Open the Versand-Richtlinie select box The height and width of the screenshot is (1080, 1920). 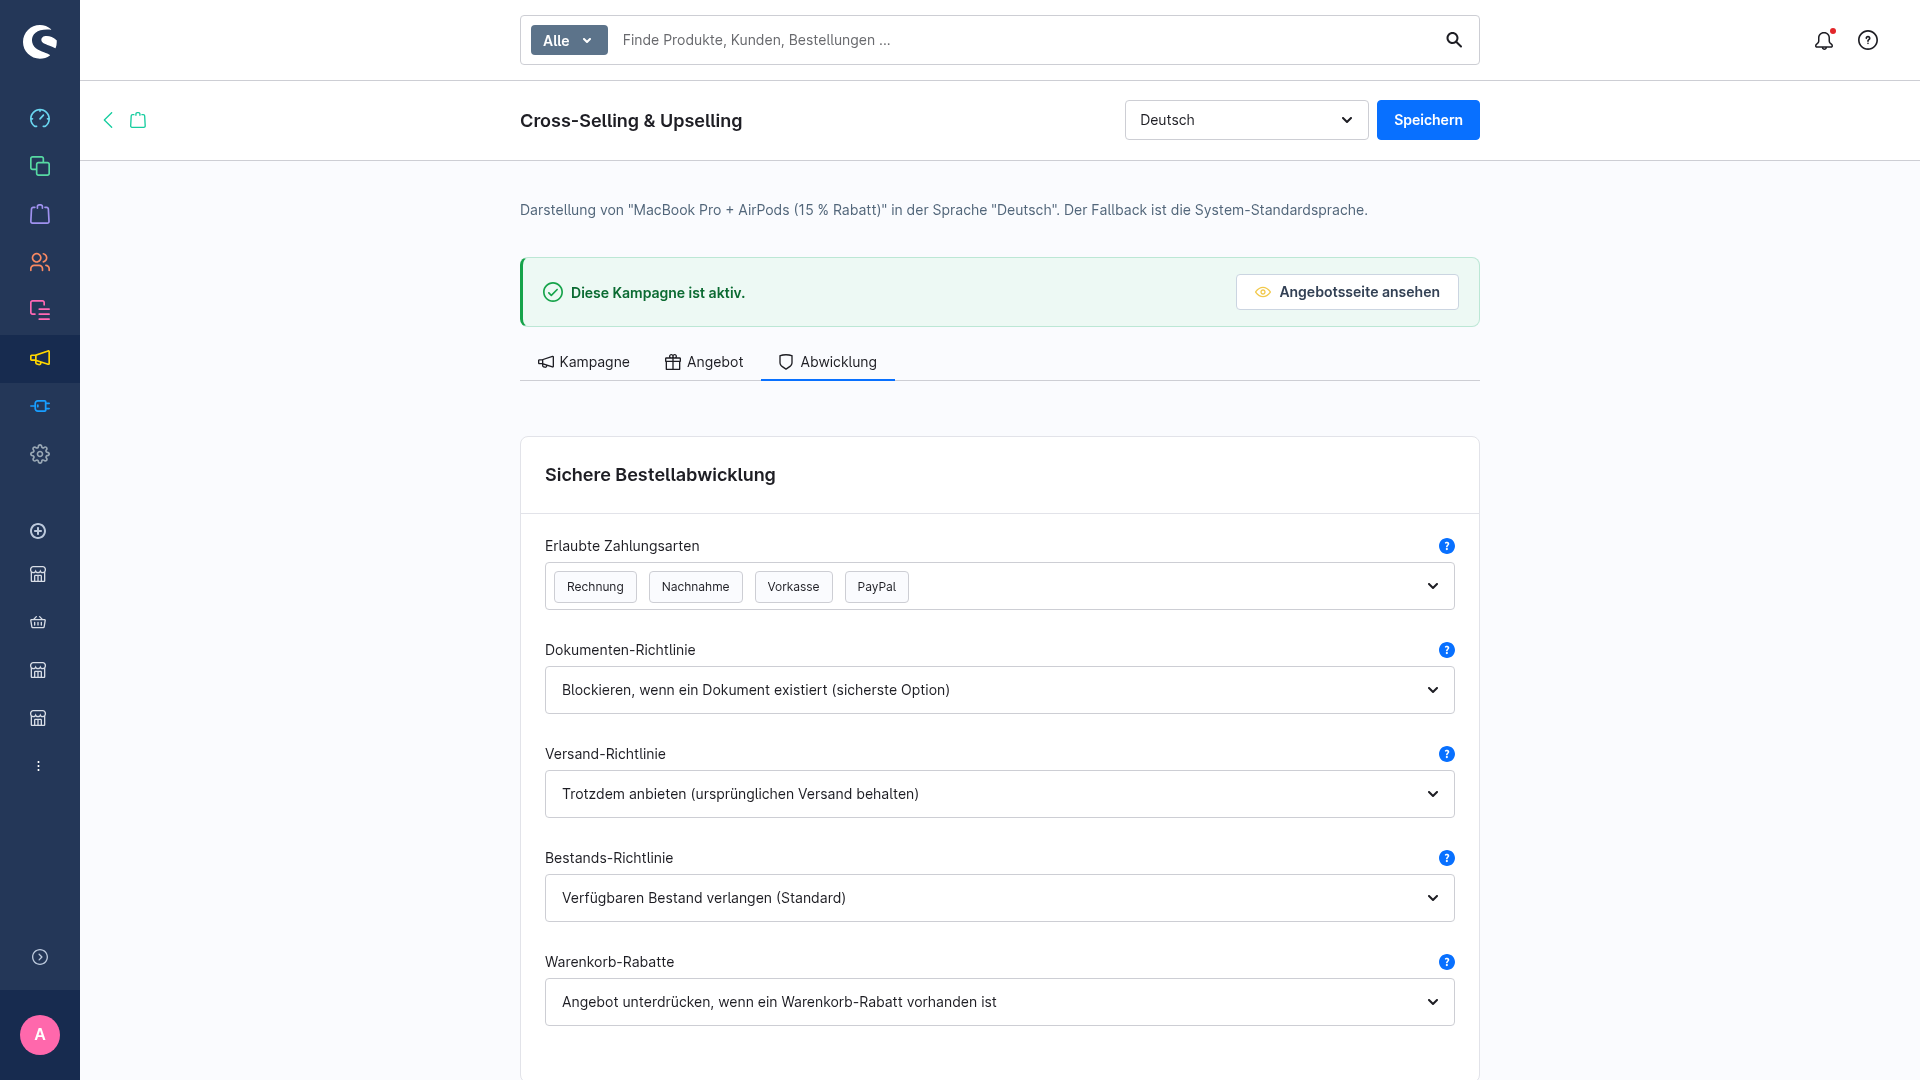(999, 794)
